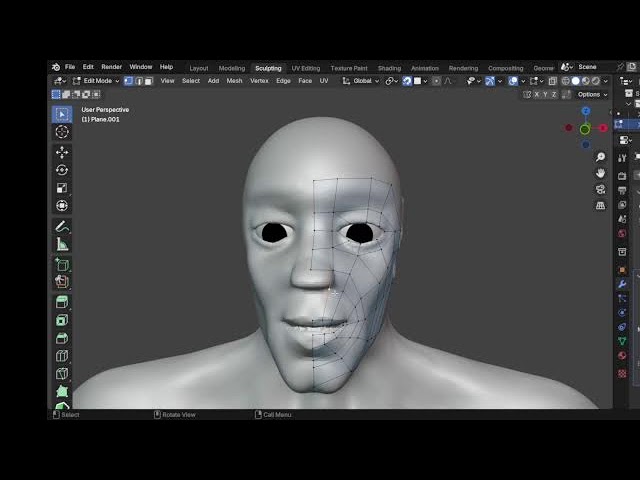
Task: Toggle snapping magnet button
Action: (407, 81)
